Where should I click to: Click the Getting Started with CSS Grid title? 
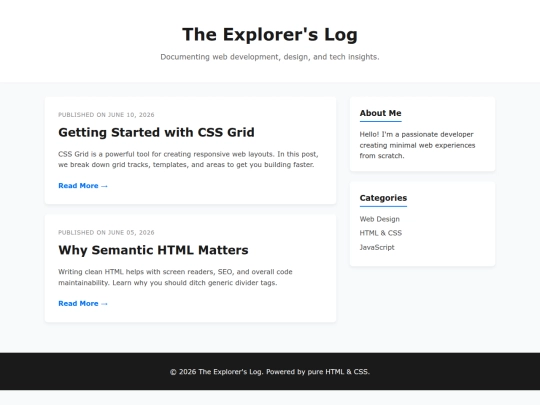[x=156, y=133]
